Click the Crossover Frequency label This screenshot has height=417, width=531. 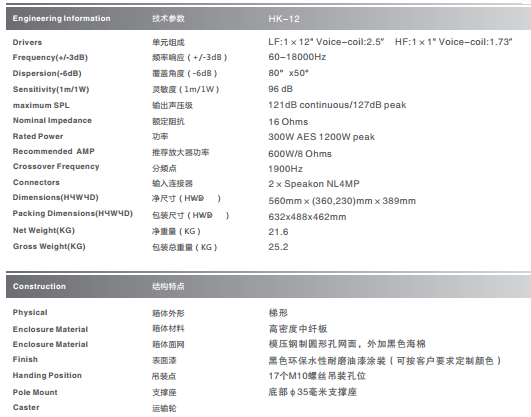point(56,166)
